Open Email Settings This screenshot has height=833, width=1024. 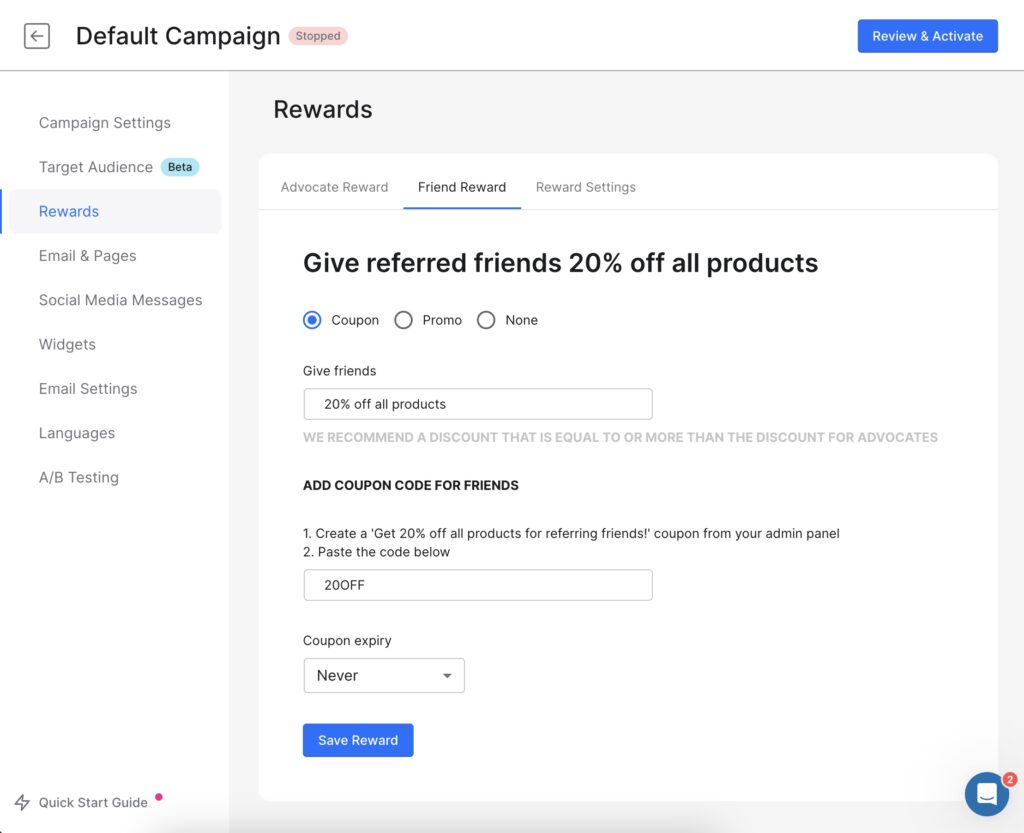(x=87, y=388)
